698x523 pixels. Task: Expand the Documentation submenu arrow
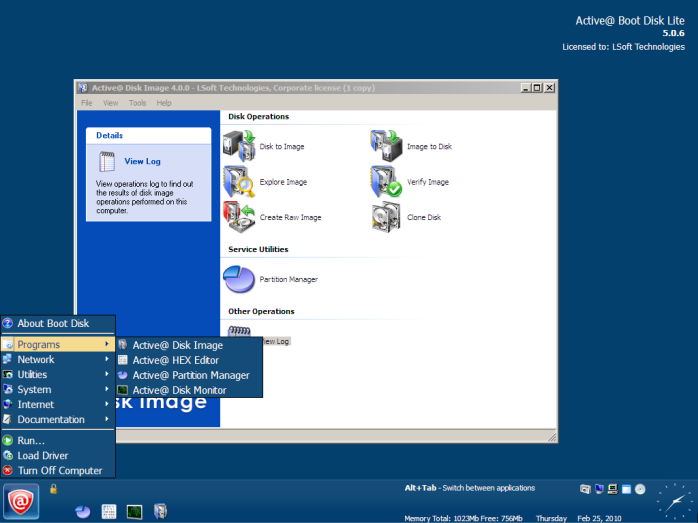pyautogui.click(x=107, y=419)
